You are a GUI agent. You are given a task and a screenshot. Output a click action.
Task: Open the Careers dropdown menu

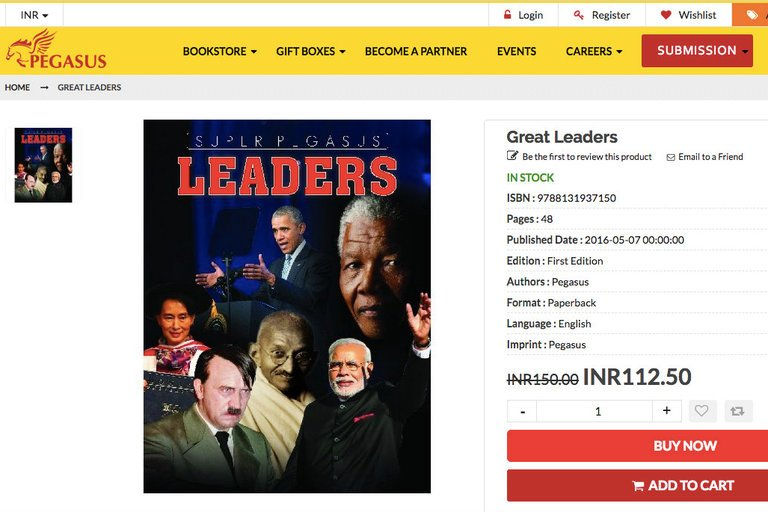[x=594, y=51]
